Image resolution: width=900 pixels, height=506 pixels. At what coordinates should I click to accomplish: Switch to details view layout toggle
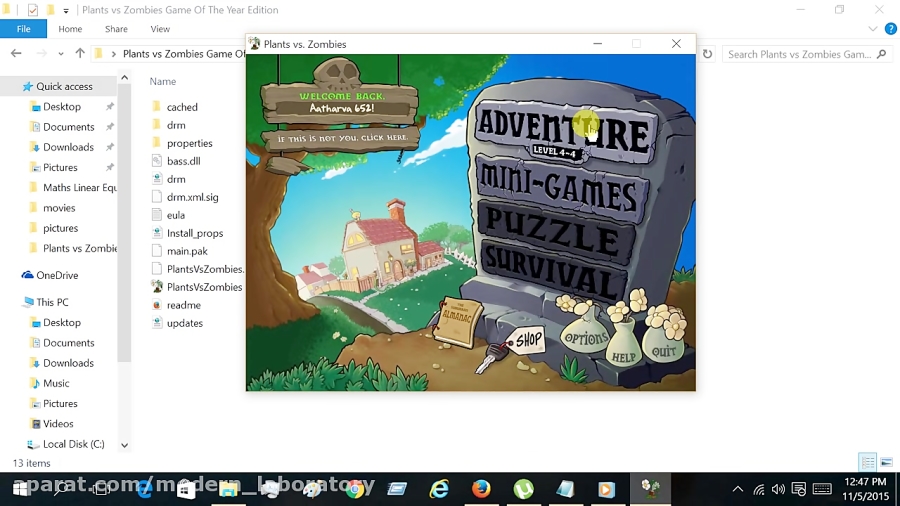[868, 462]
